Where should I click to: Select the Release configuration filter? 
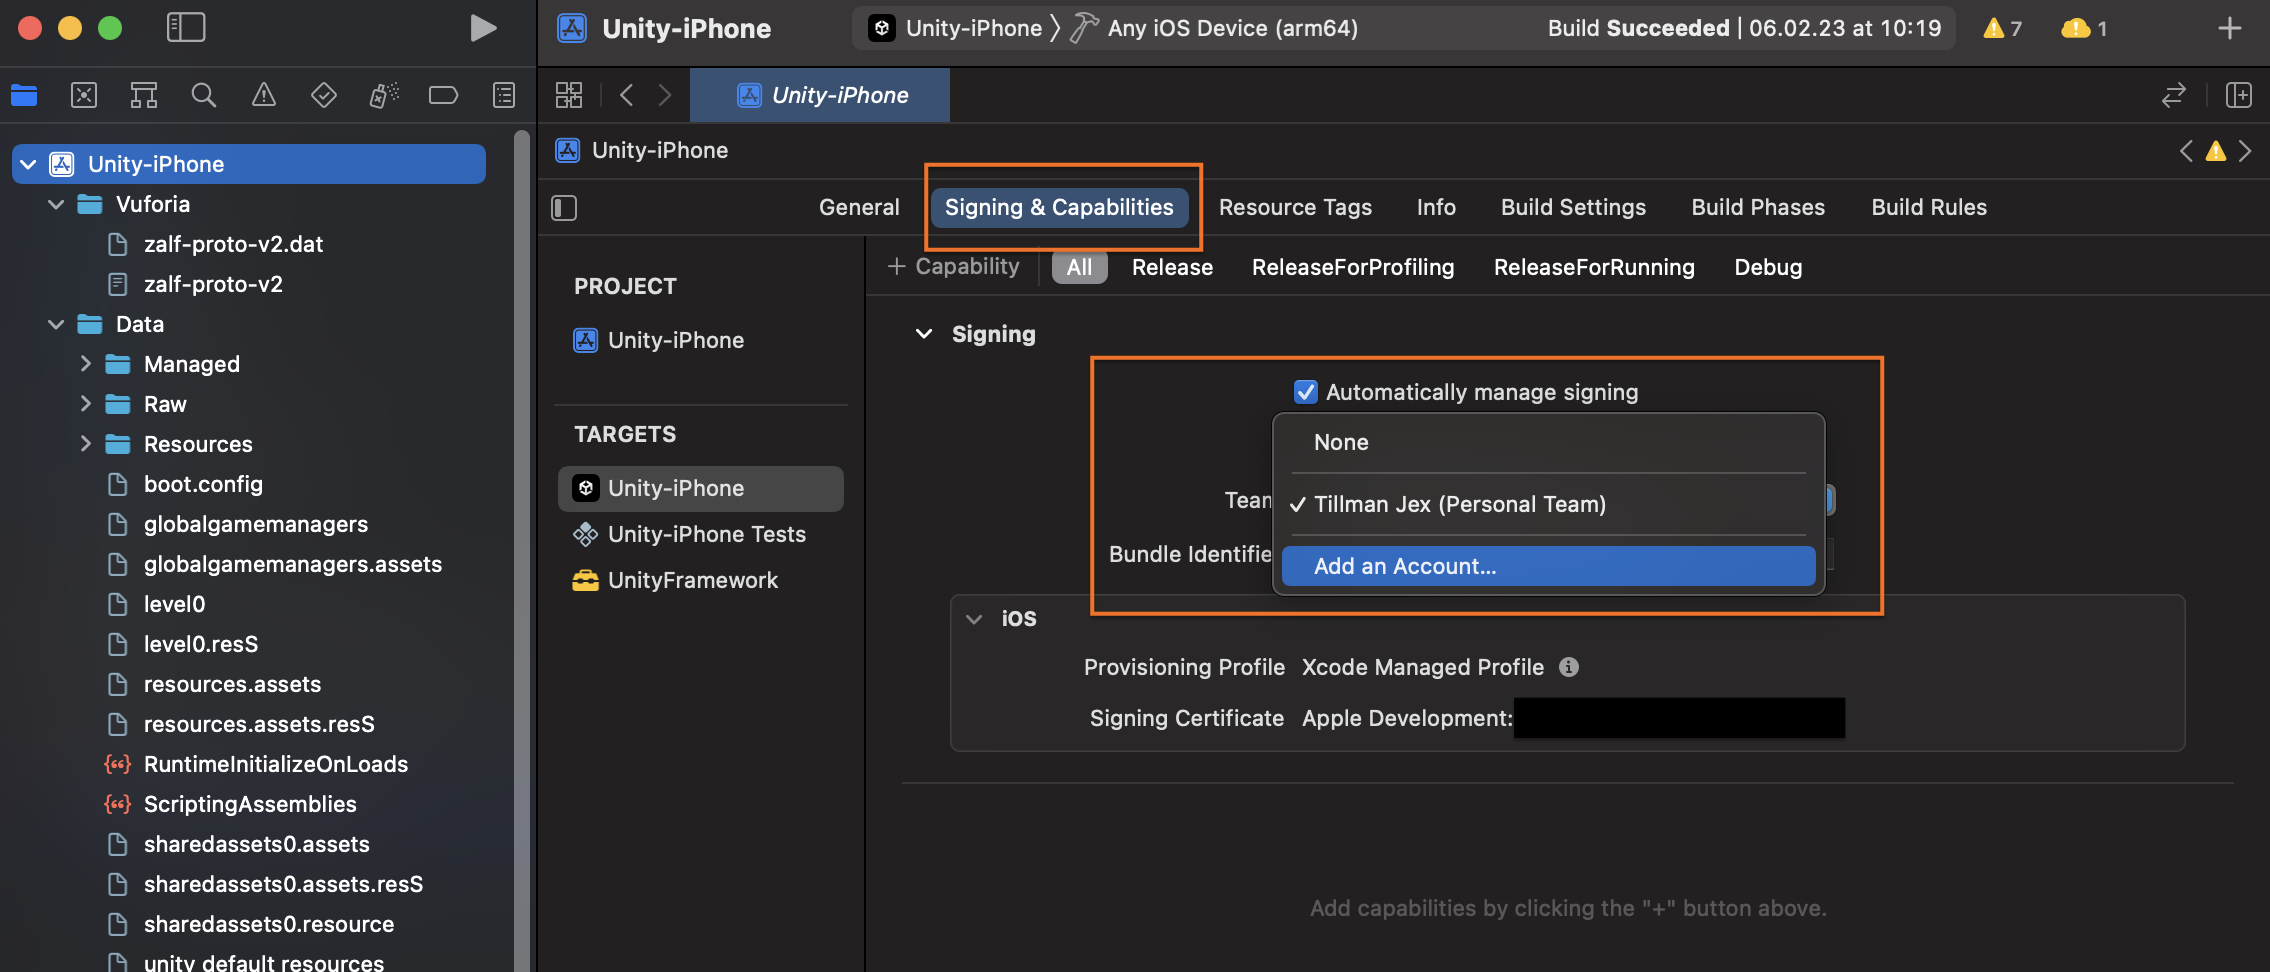[1172, 267]
